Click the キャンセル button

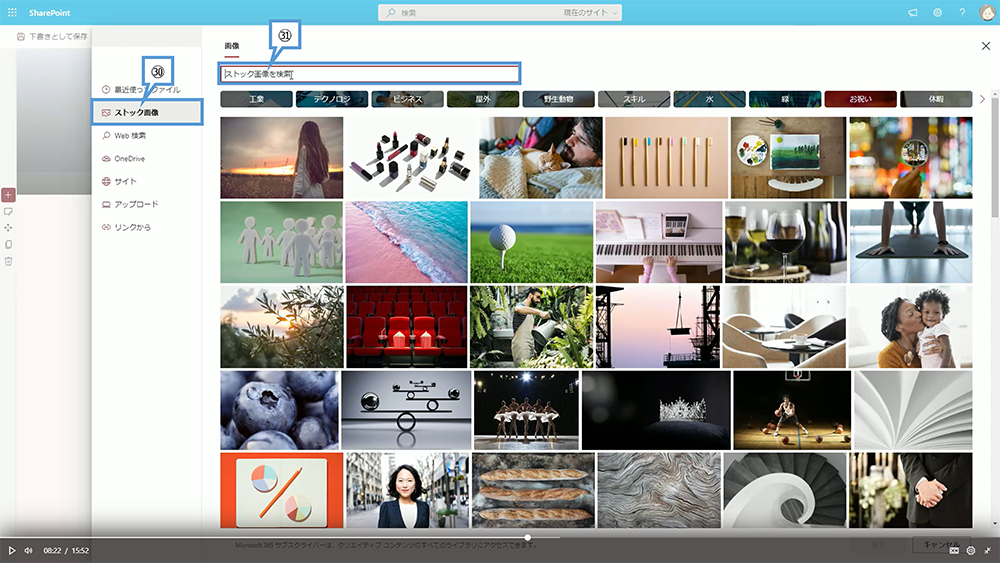click(943, 544)
